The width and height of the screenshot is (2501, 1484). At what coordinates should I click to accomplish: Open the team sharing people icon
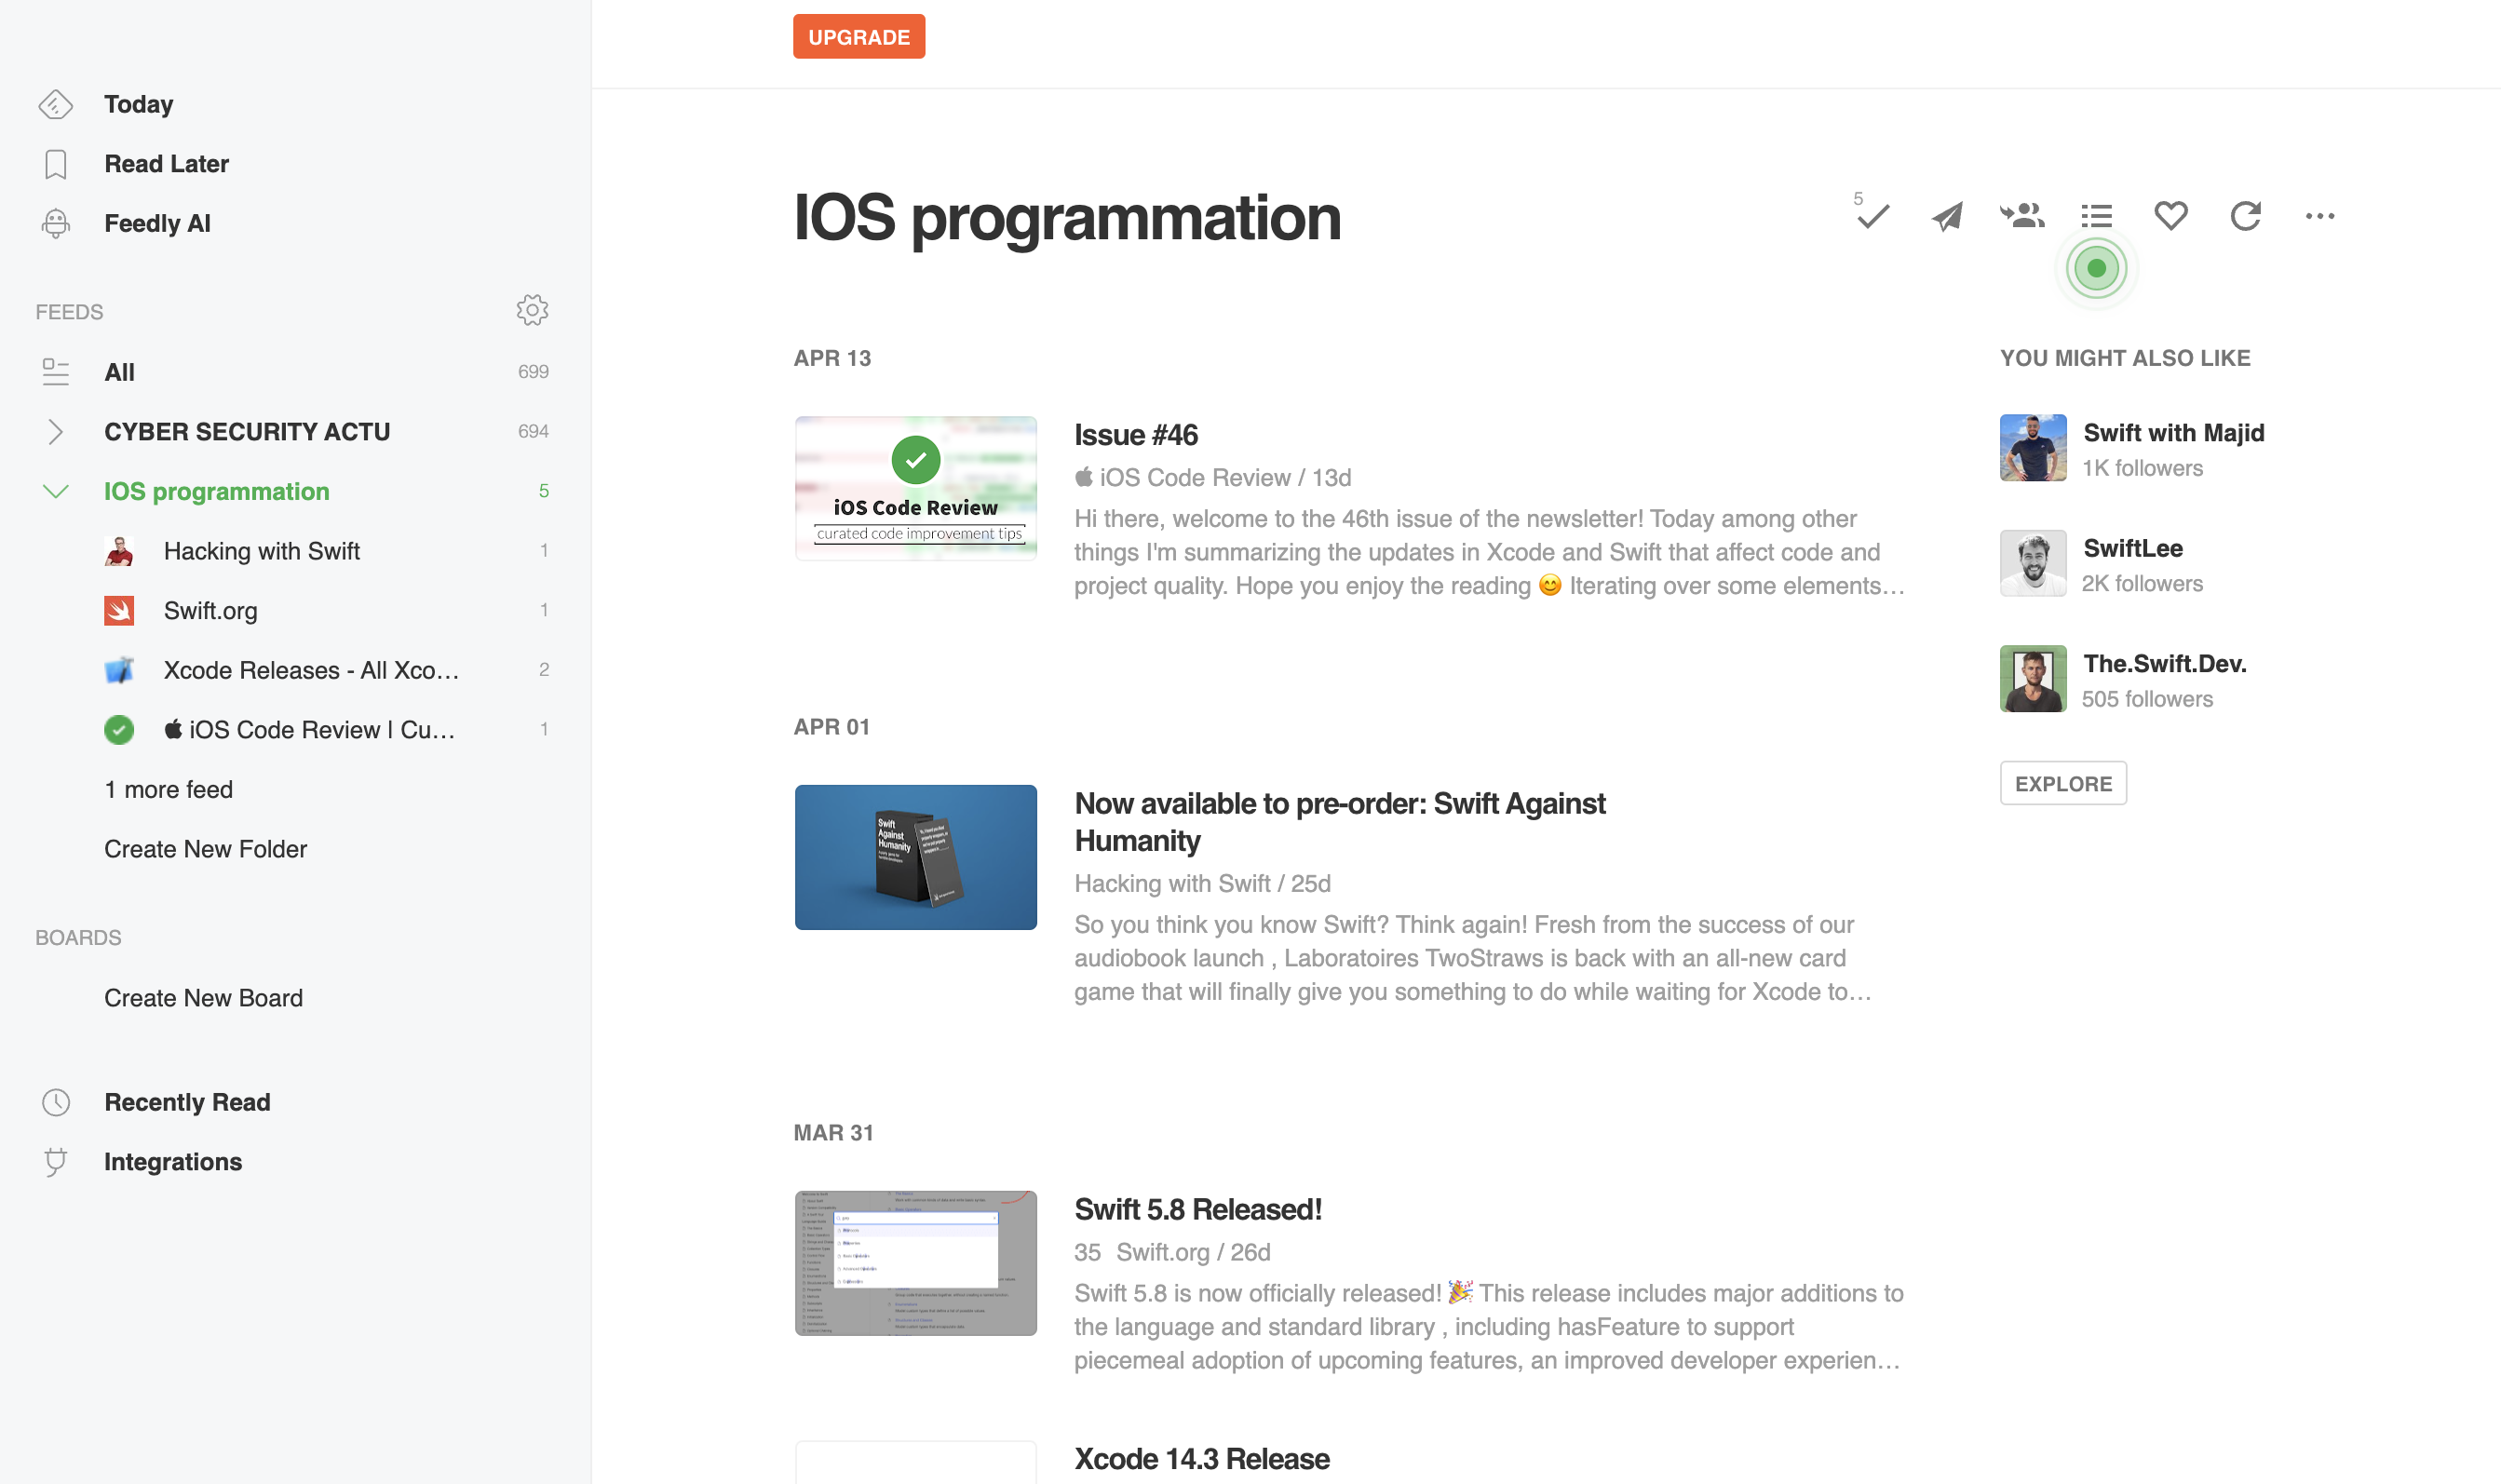tap(2022, 215)
